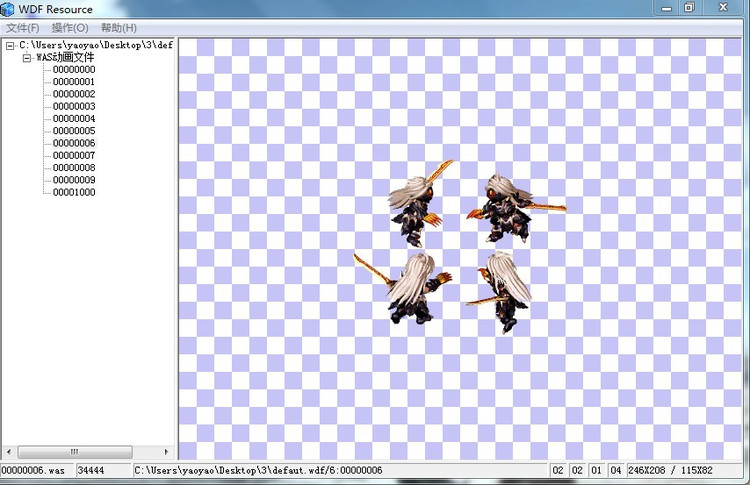The height and width of the screenshot is (485, 750).
Task: Click the horizontal scrollbar thumb in tree panel
Action: click(74, 452)
